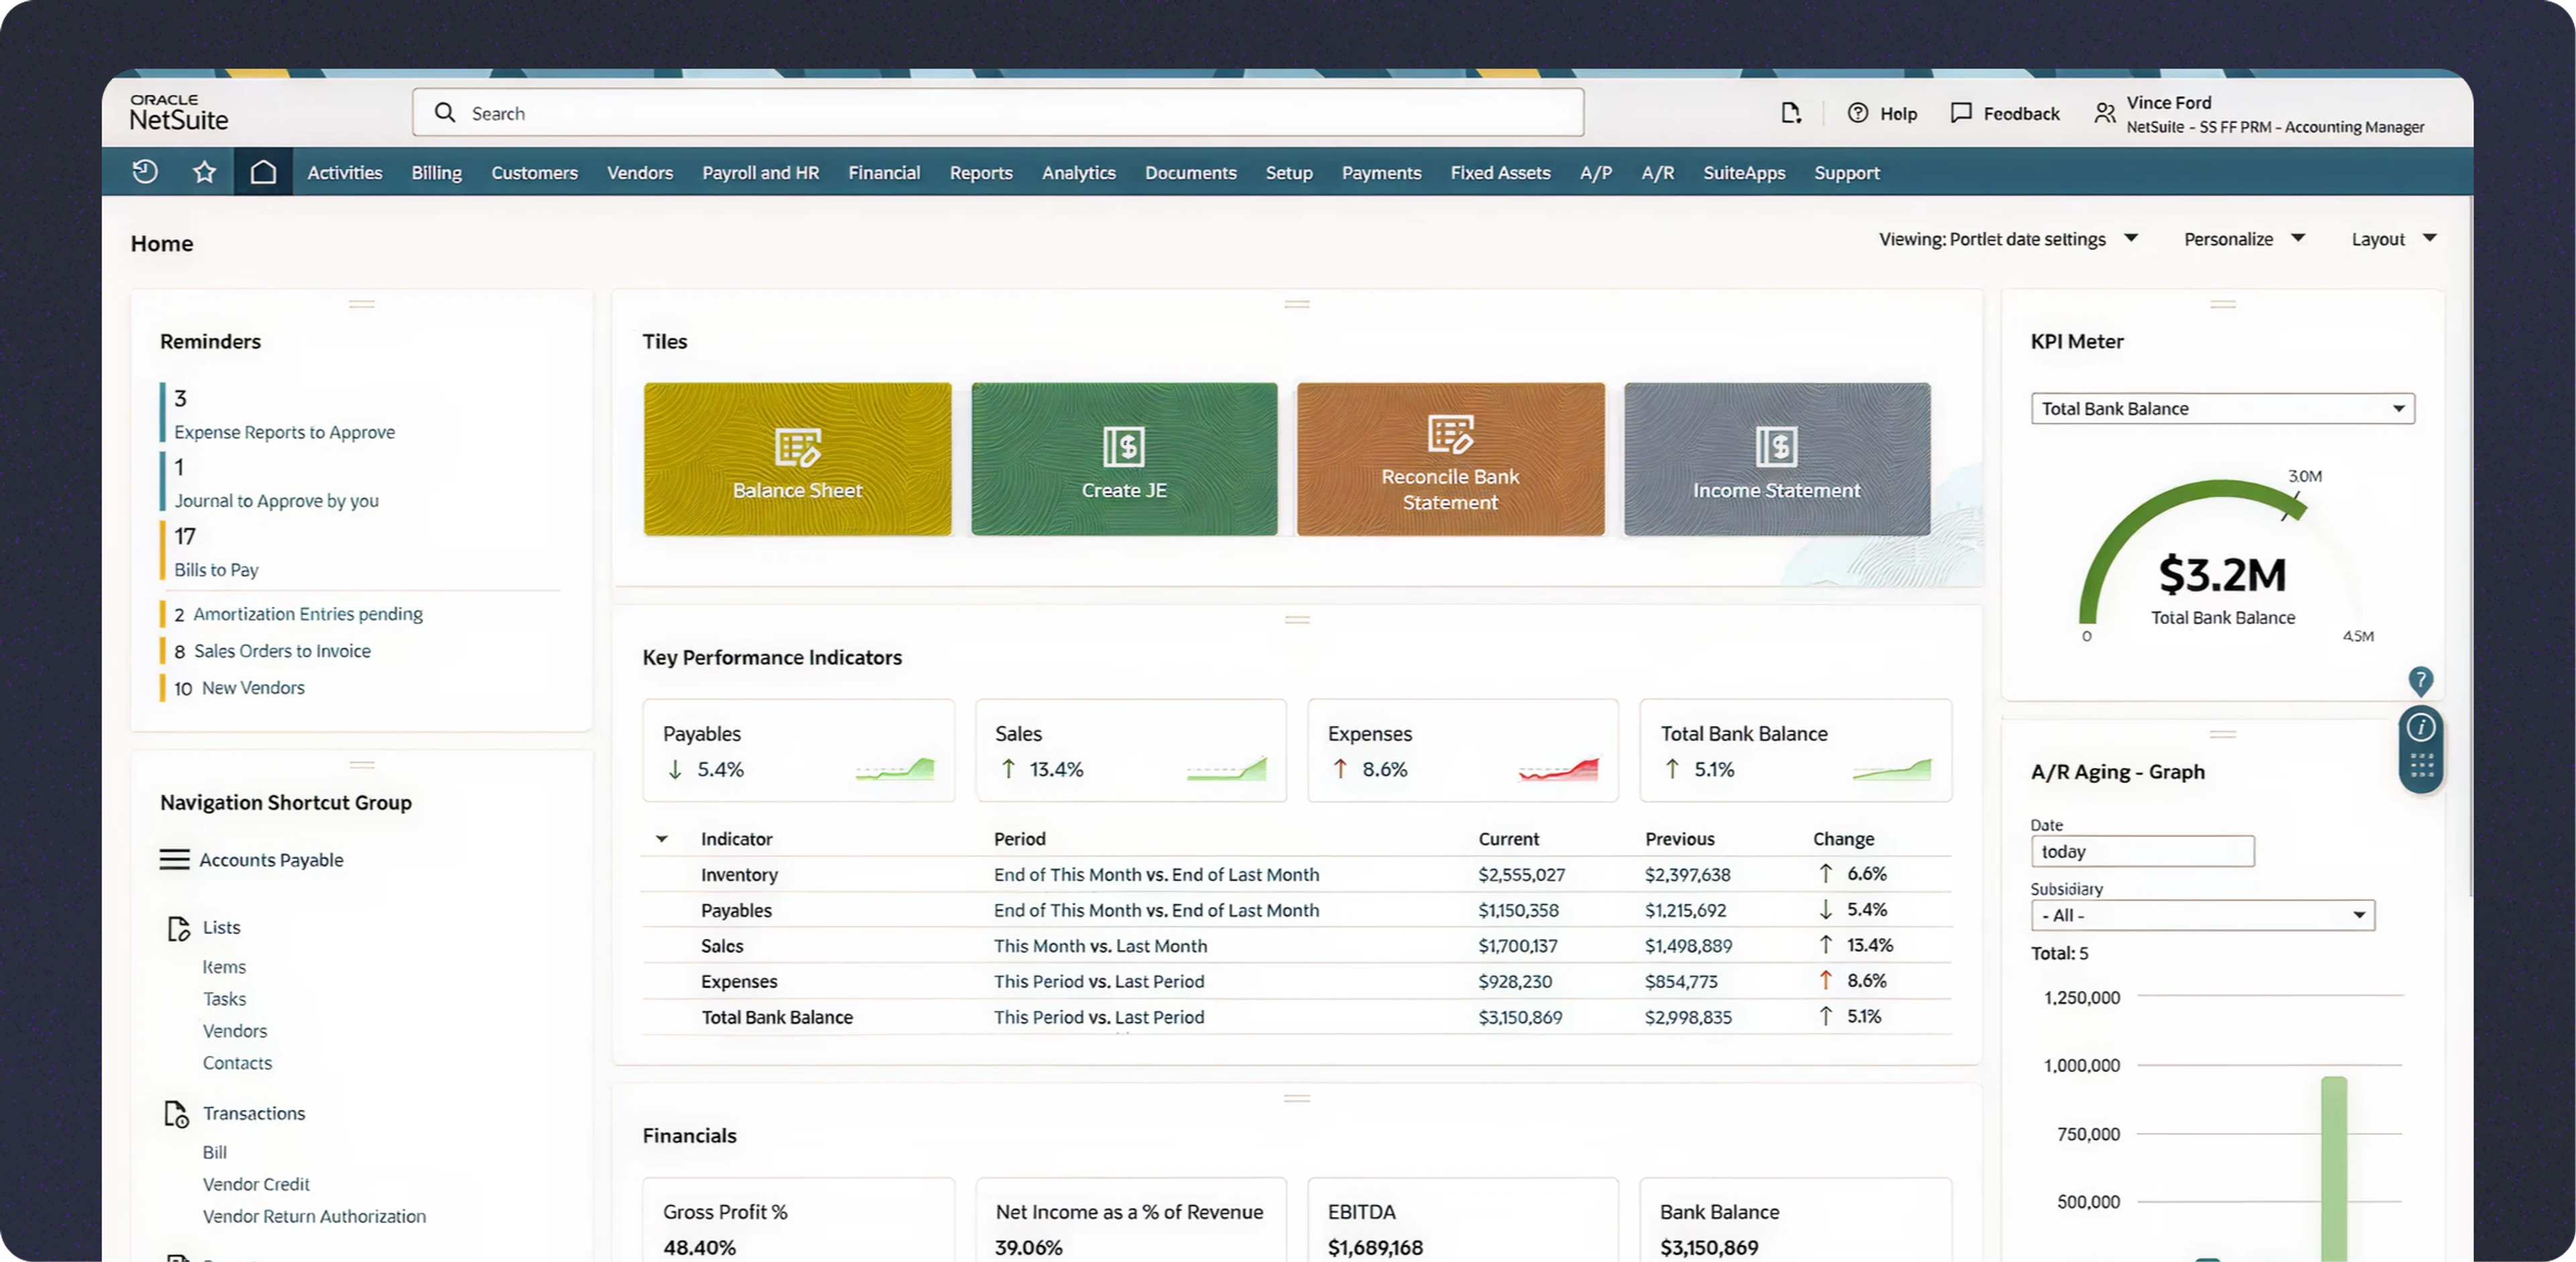Go to the Home dashboard icon
Viewport: 2576px width, 1262px height.
point(263,172)
